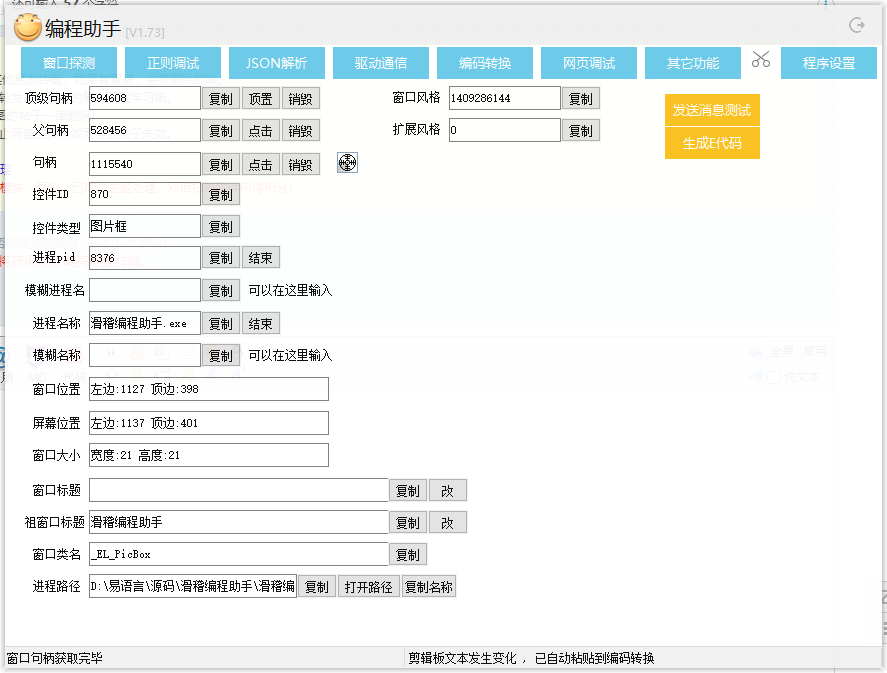Click the scissors icon tab

point(761,62)
